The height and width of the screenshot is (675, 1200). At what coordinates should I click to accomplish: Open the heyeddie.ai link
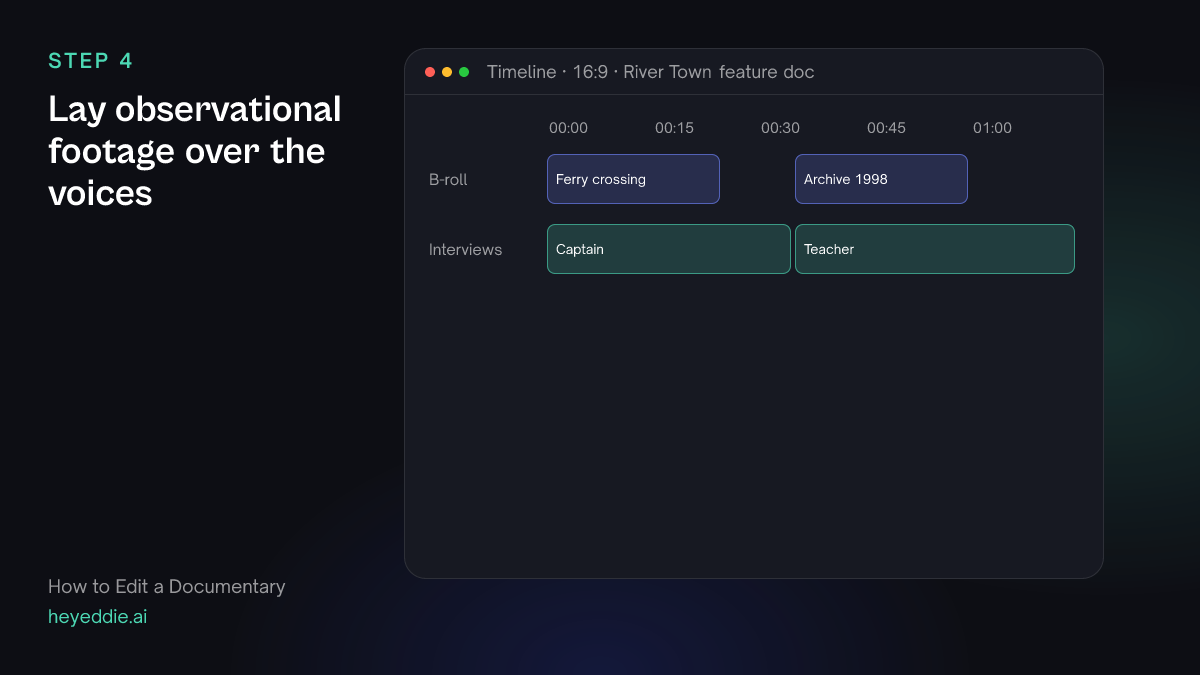[97, 617]
